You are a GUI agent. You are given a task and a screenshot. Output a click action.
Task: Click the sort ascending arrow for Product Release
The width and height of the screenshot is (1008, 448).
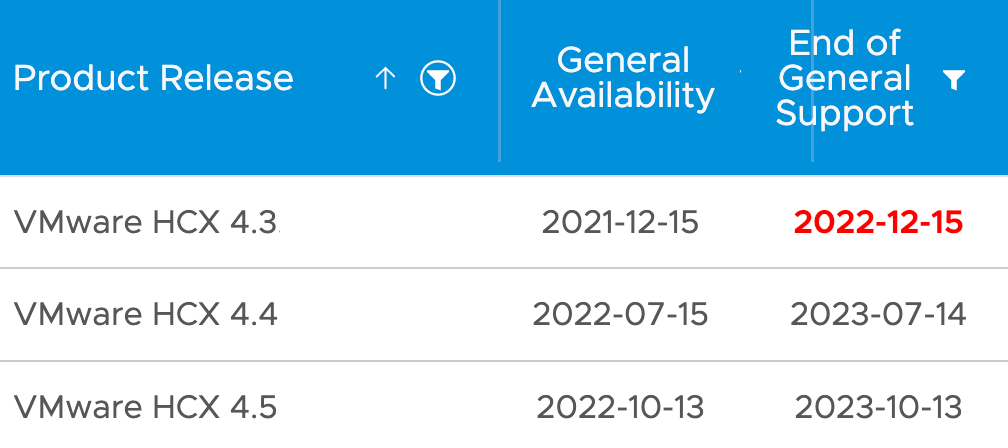[x=386, y=79]
